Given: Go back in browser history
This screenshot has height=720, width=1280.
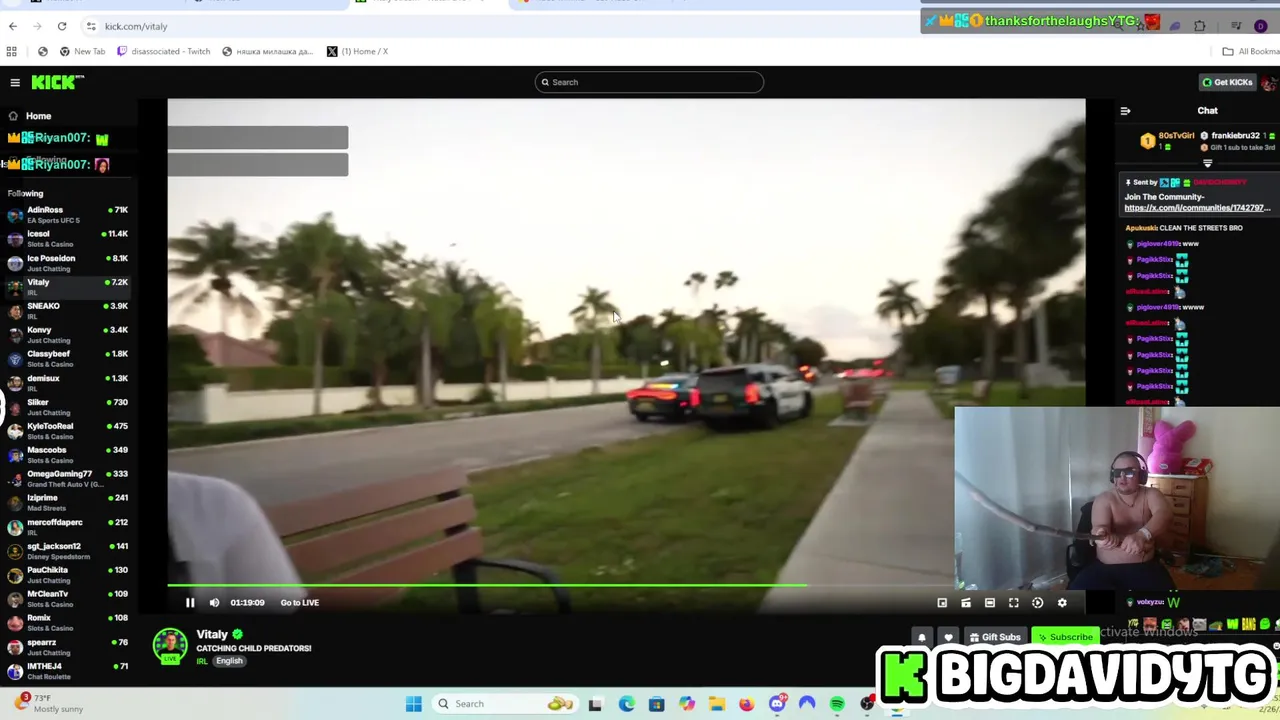Looking at the screenshot, I should (x=13, y=26).
